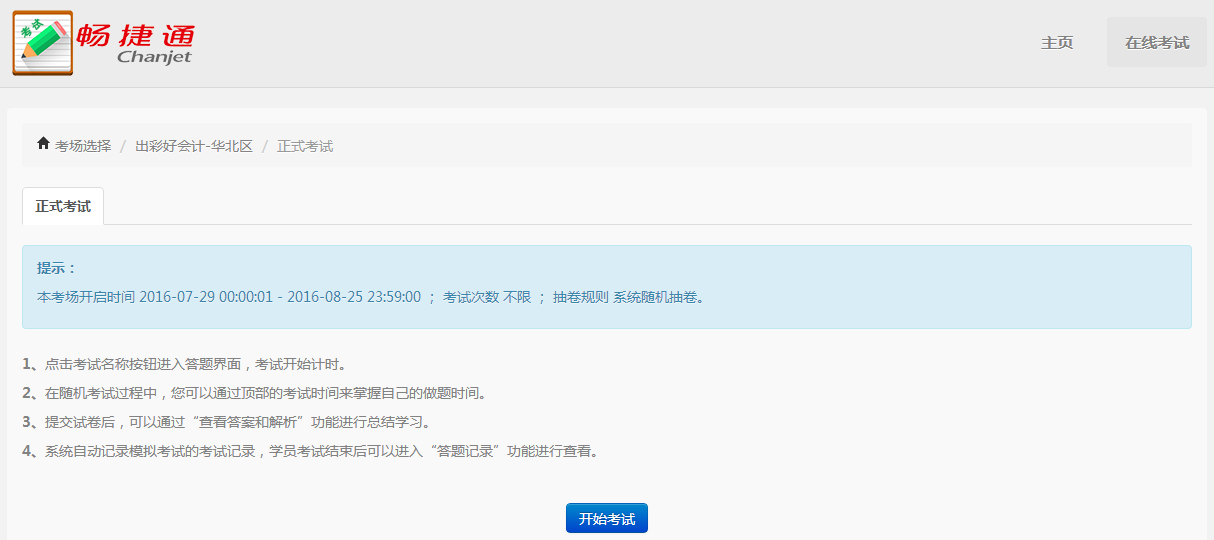Switch to the 正式考试 tab
The width and height of the screenshot is (1214, 540).
tap(63, 206)
